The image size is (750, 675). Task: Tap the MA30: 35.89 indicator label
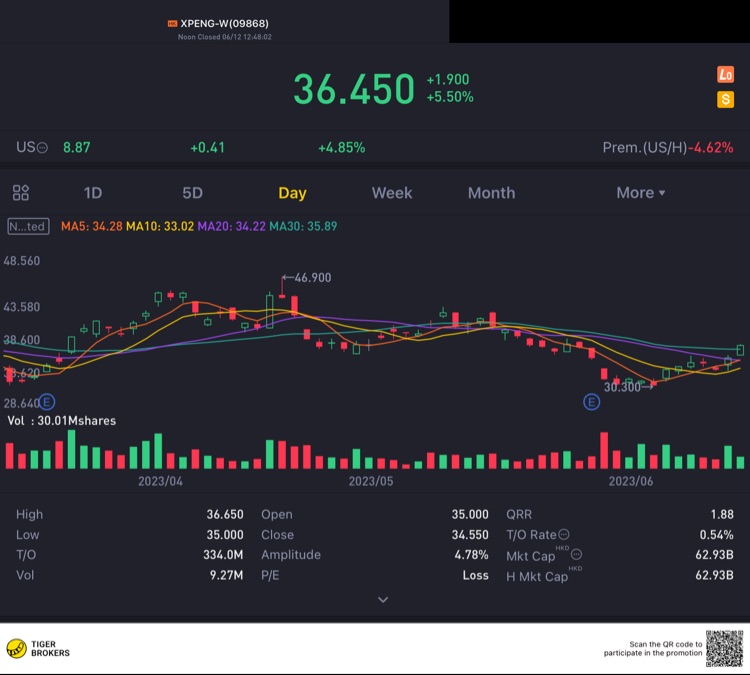[303, 226]
